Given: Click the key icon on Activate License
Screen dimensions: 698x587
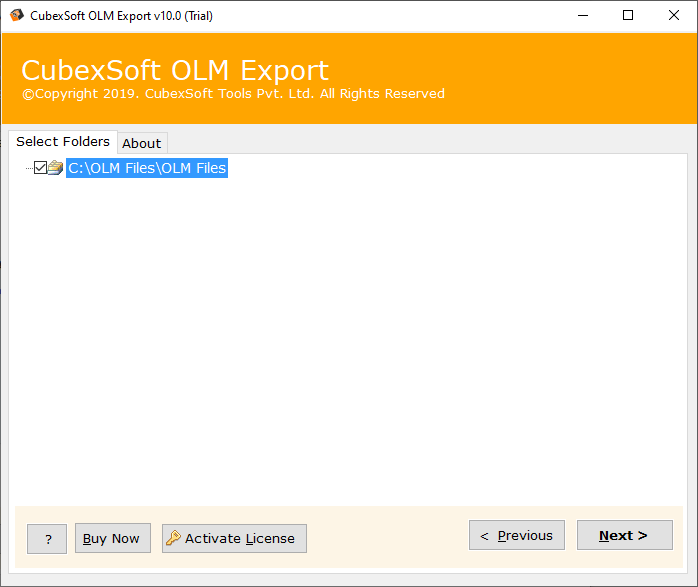Looking at the screenshot, I should [173, 538].
